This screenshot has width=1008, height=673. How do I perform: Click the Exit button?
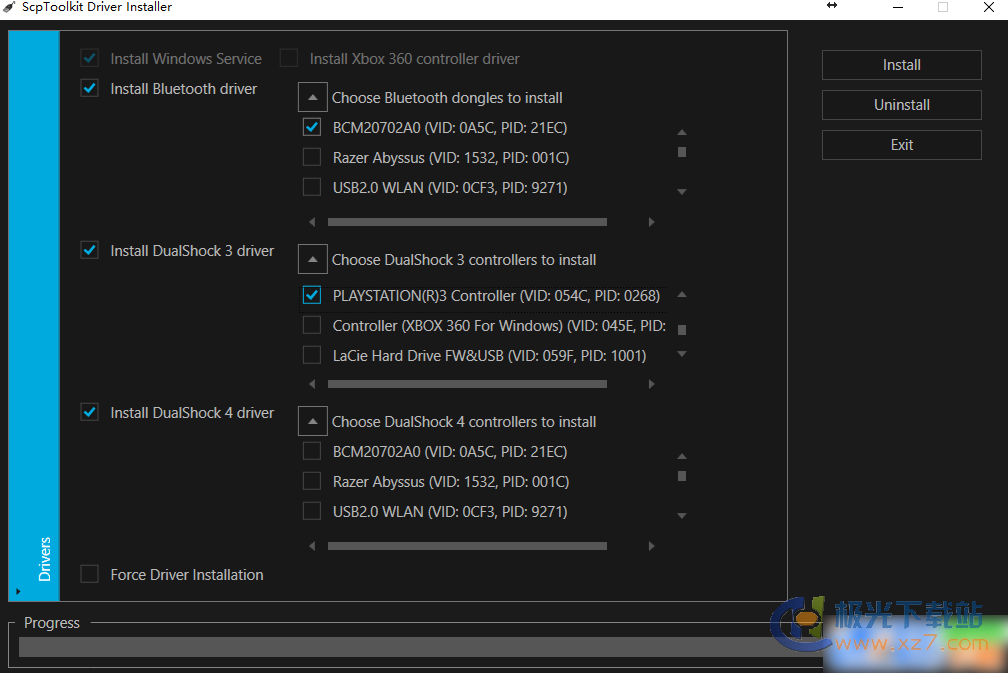901,145
